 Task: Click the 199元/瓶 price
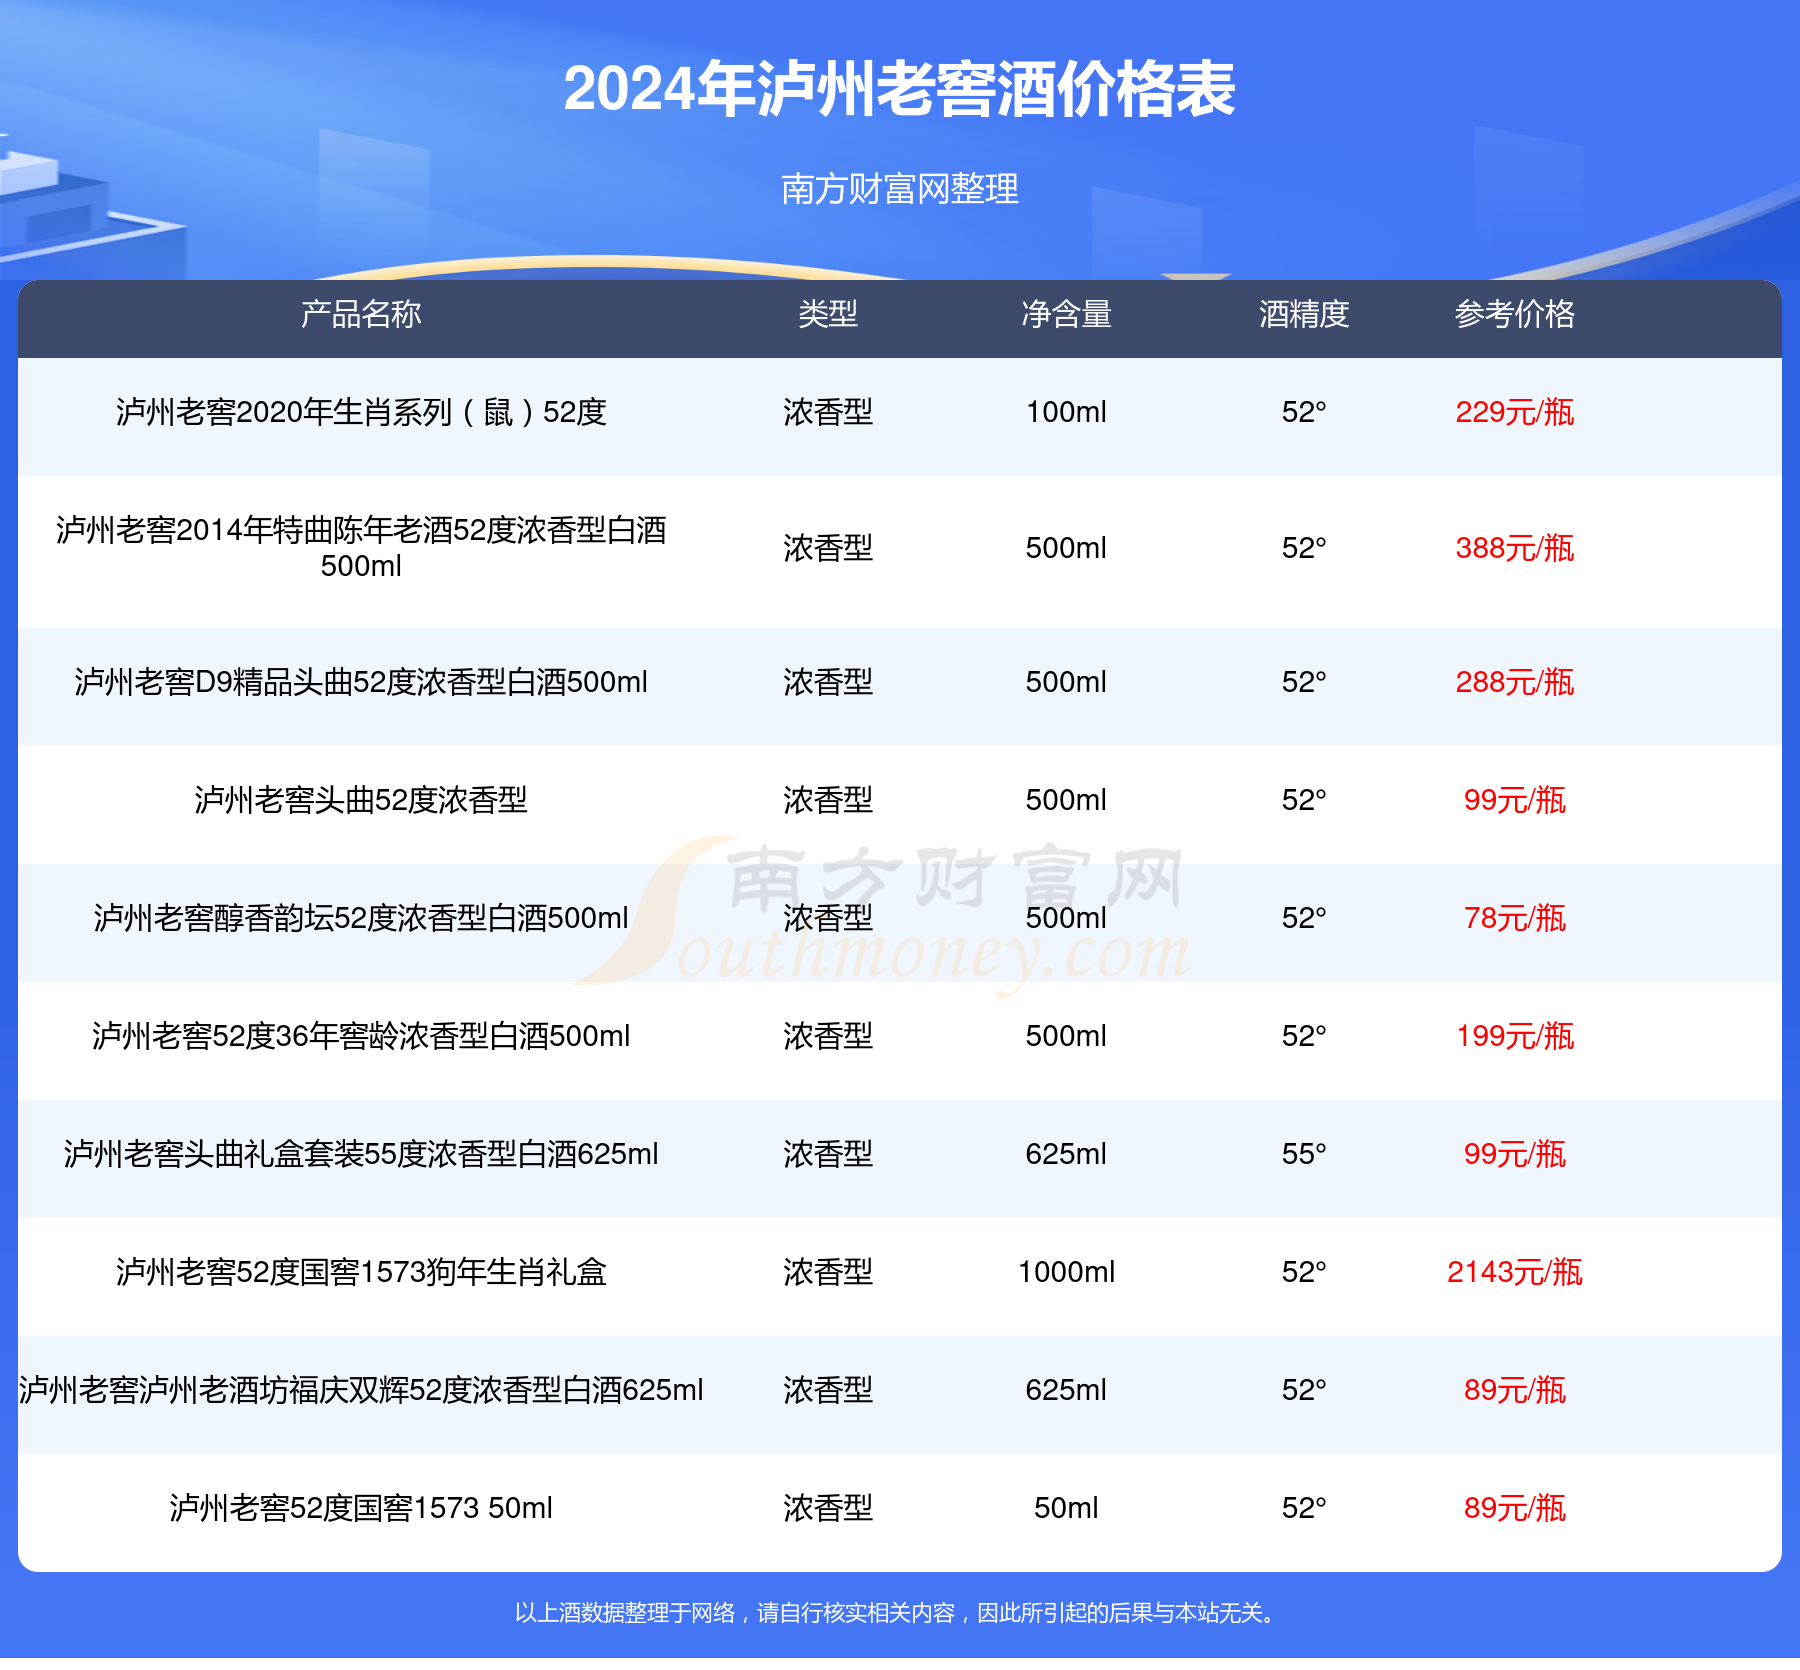[x=1515, y=1036]
